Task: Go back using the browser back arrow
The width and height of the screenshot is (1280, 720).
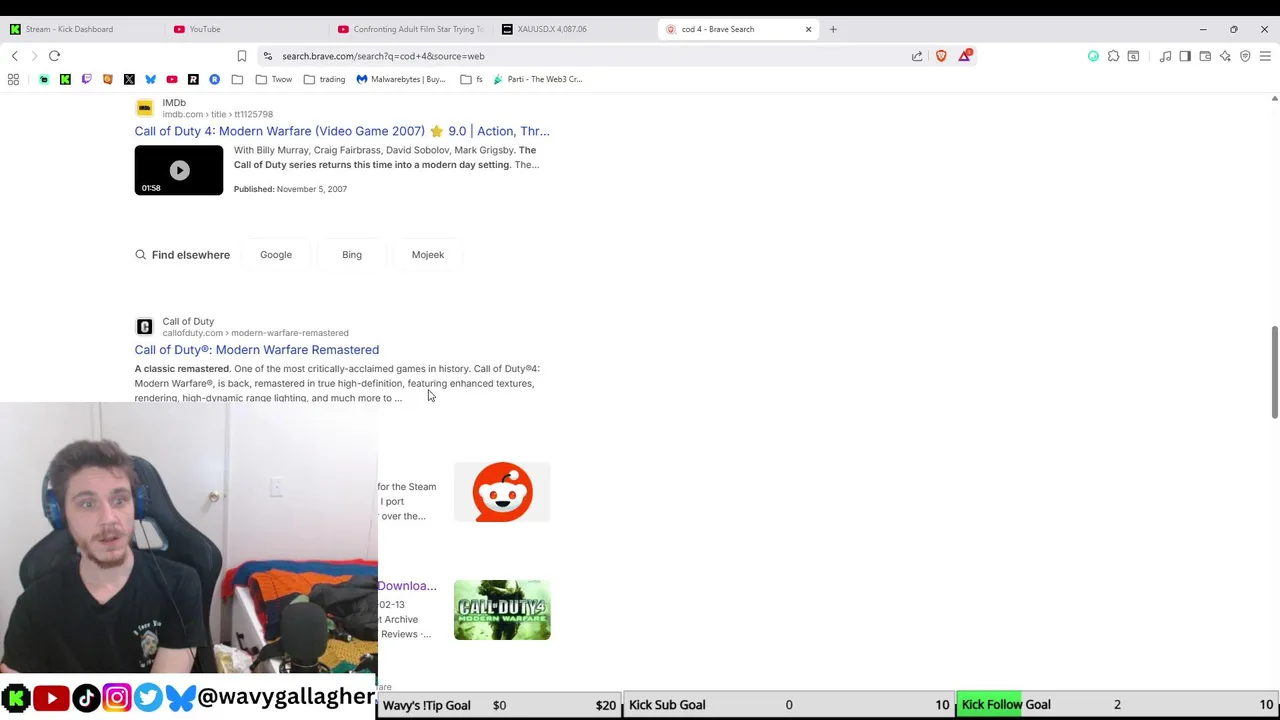Action: [x=15, y=56]
